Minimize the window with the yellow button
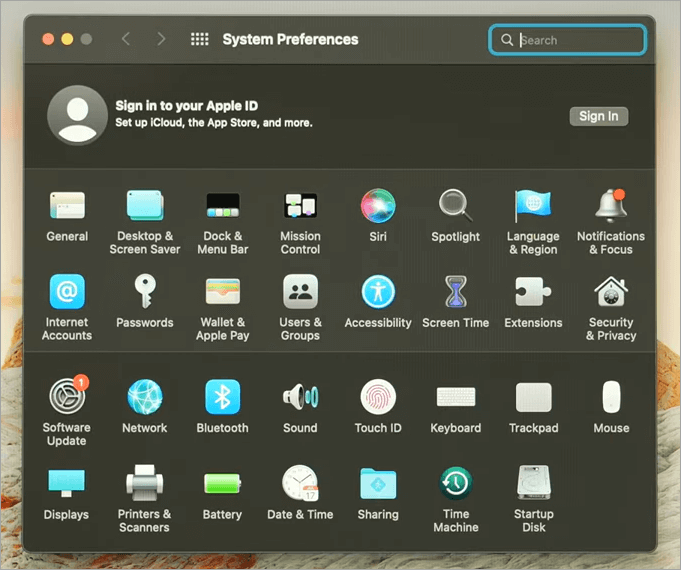 click(x=67, y=39)
